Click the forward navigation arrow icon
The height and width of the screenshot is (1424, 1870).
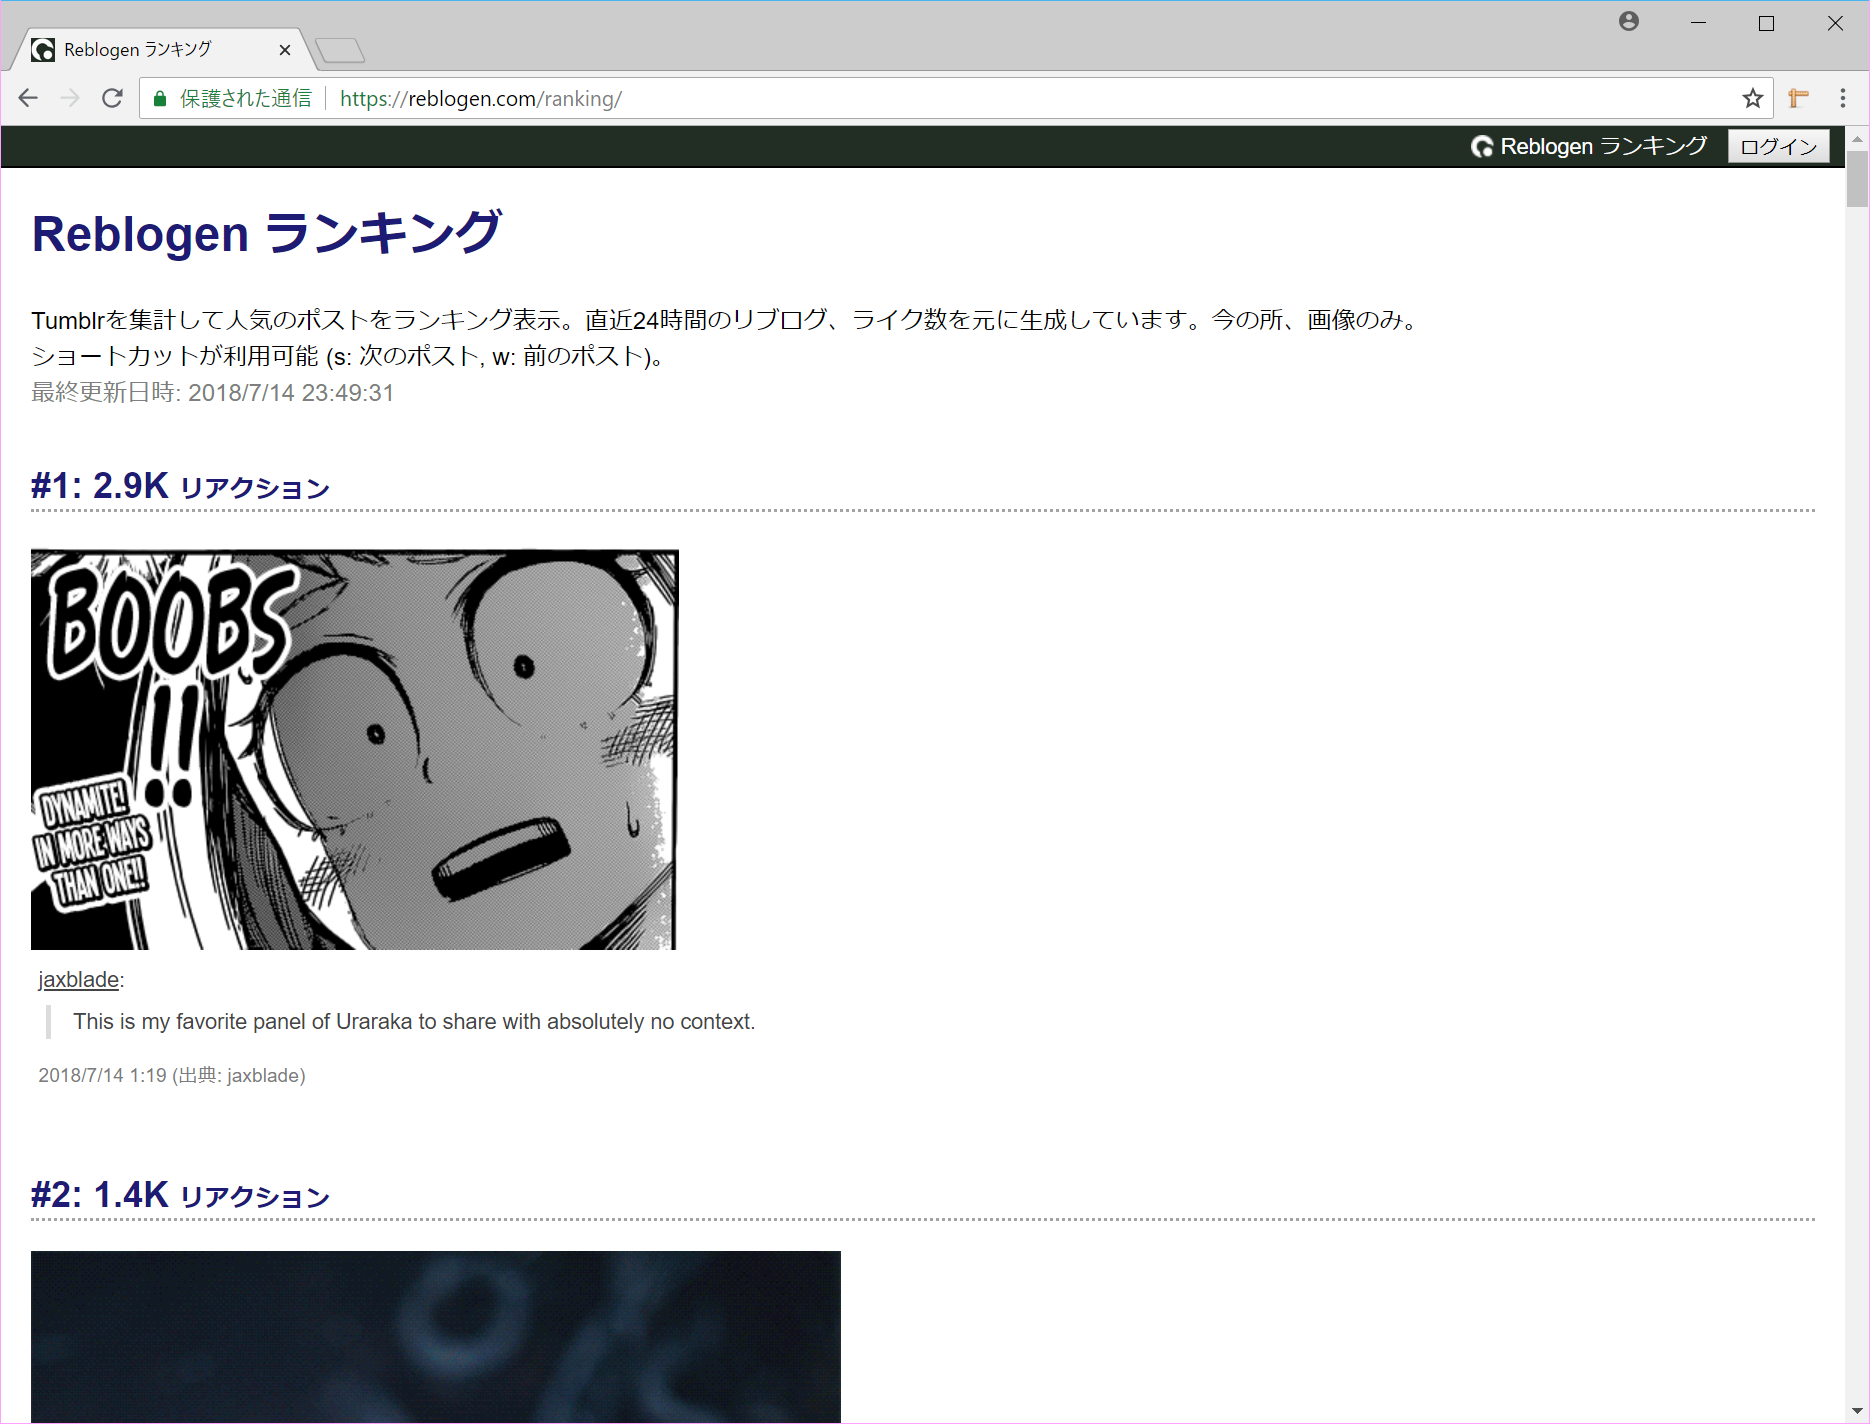(70, 98)
